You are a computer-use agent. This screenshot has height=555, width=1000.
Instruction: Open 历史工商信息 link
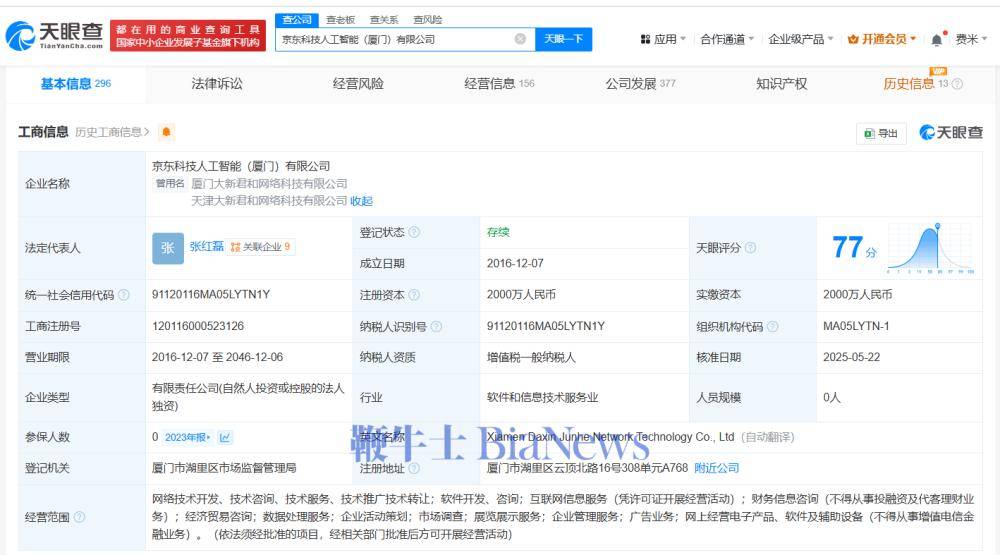coord(112,132)
